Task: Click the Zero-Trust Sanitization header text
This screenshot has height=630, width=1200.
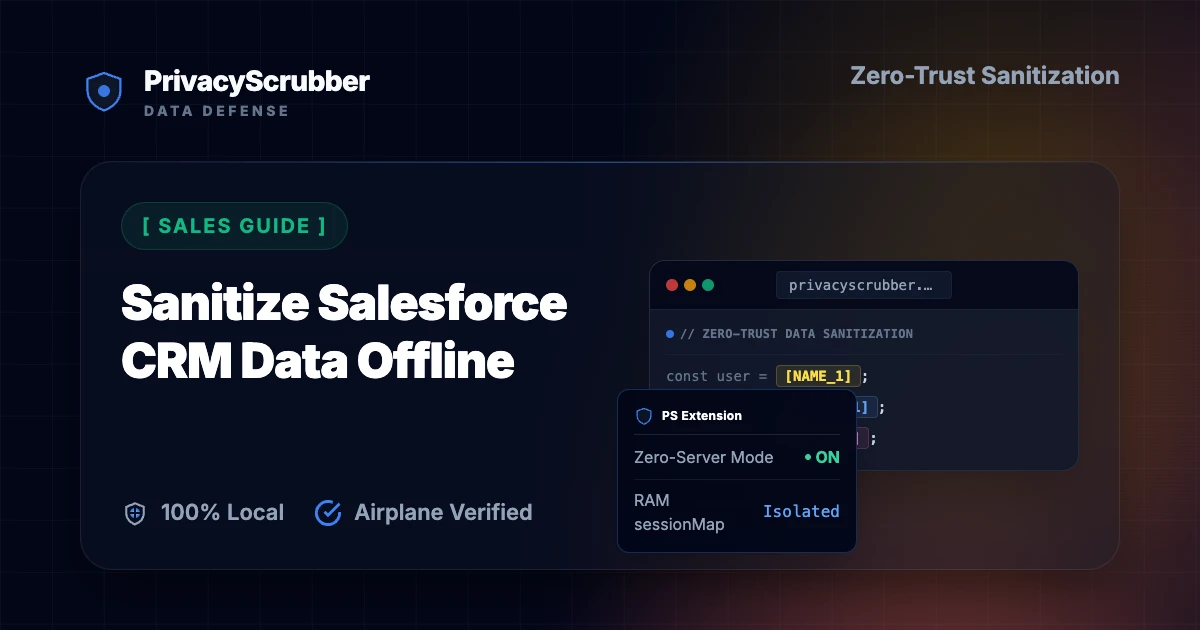Action: (x=985, y=76)
